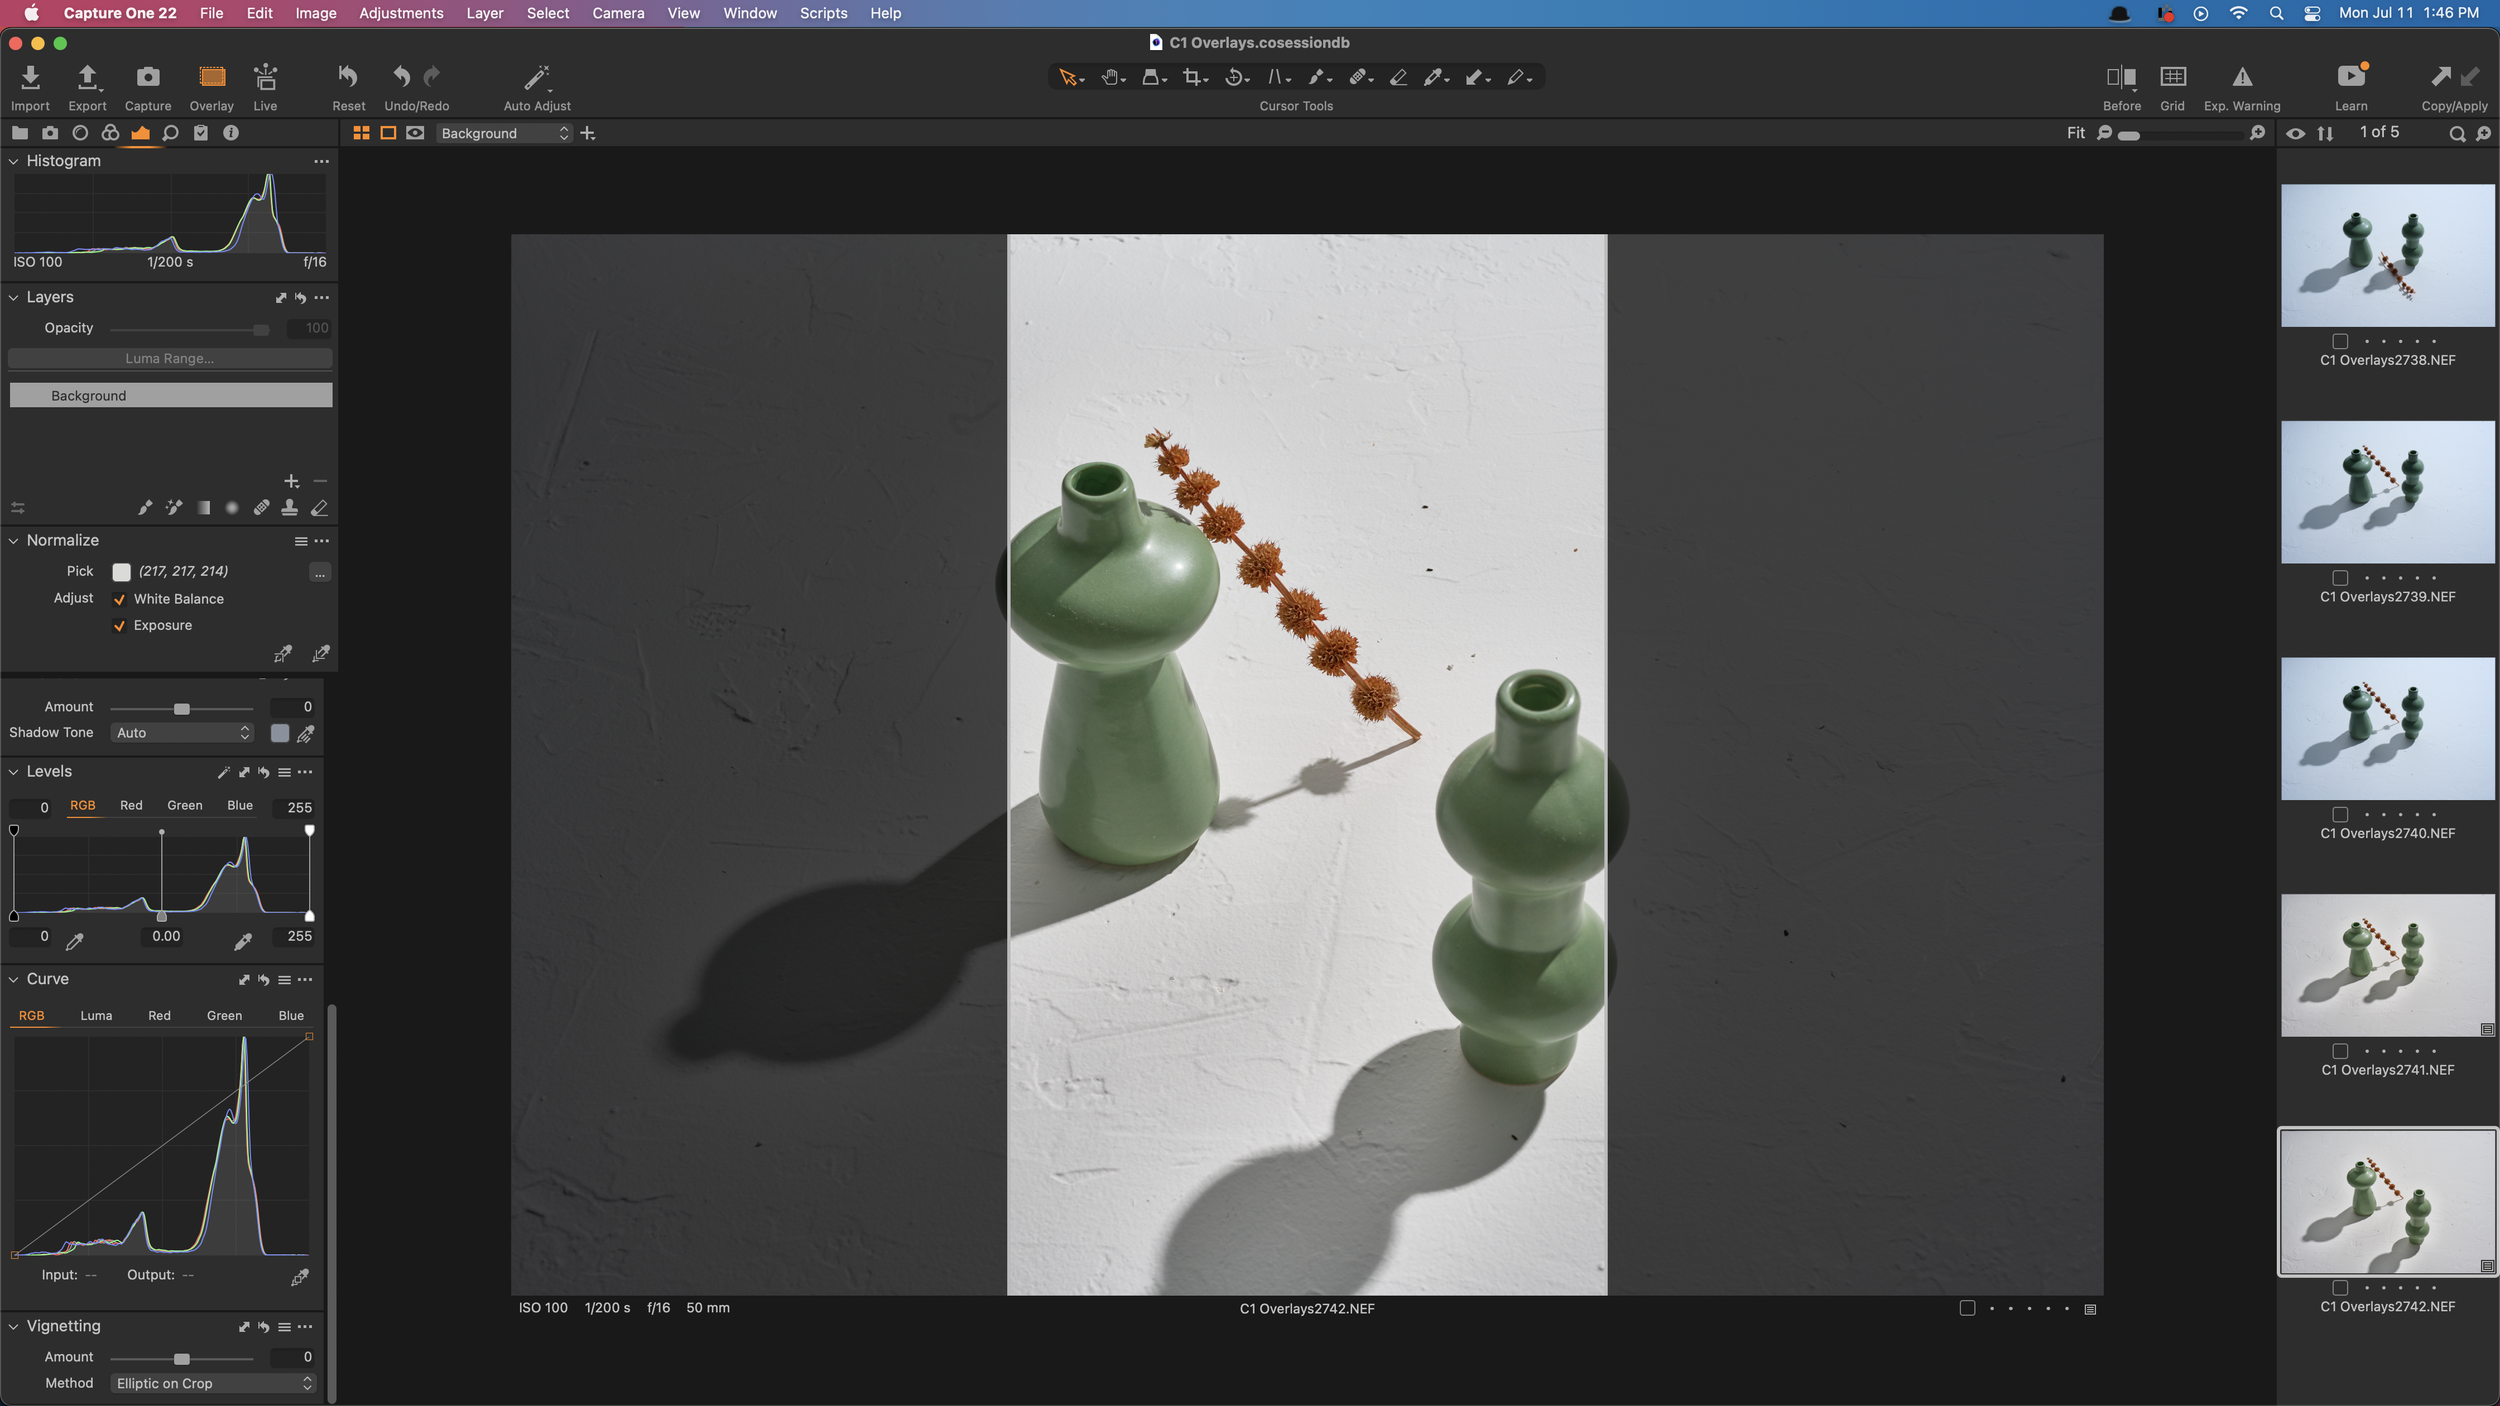Select the Pan hand cursor tool

pos(1109,77)
